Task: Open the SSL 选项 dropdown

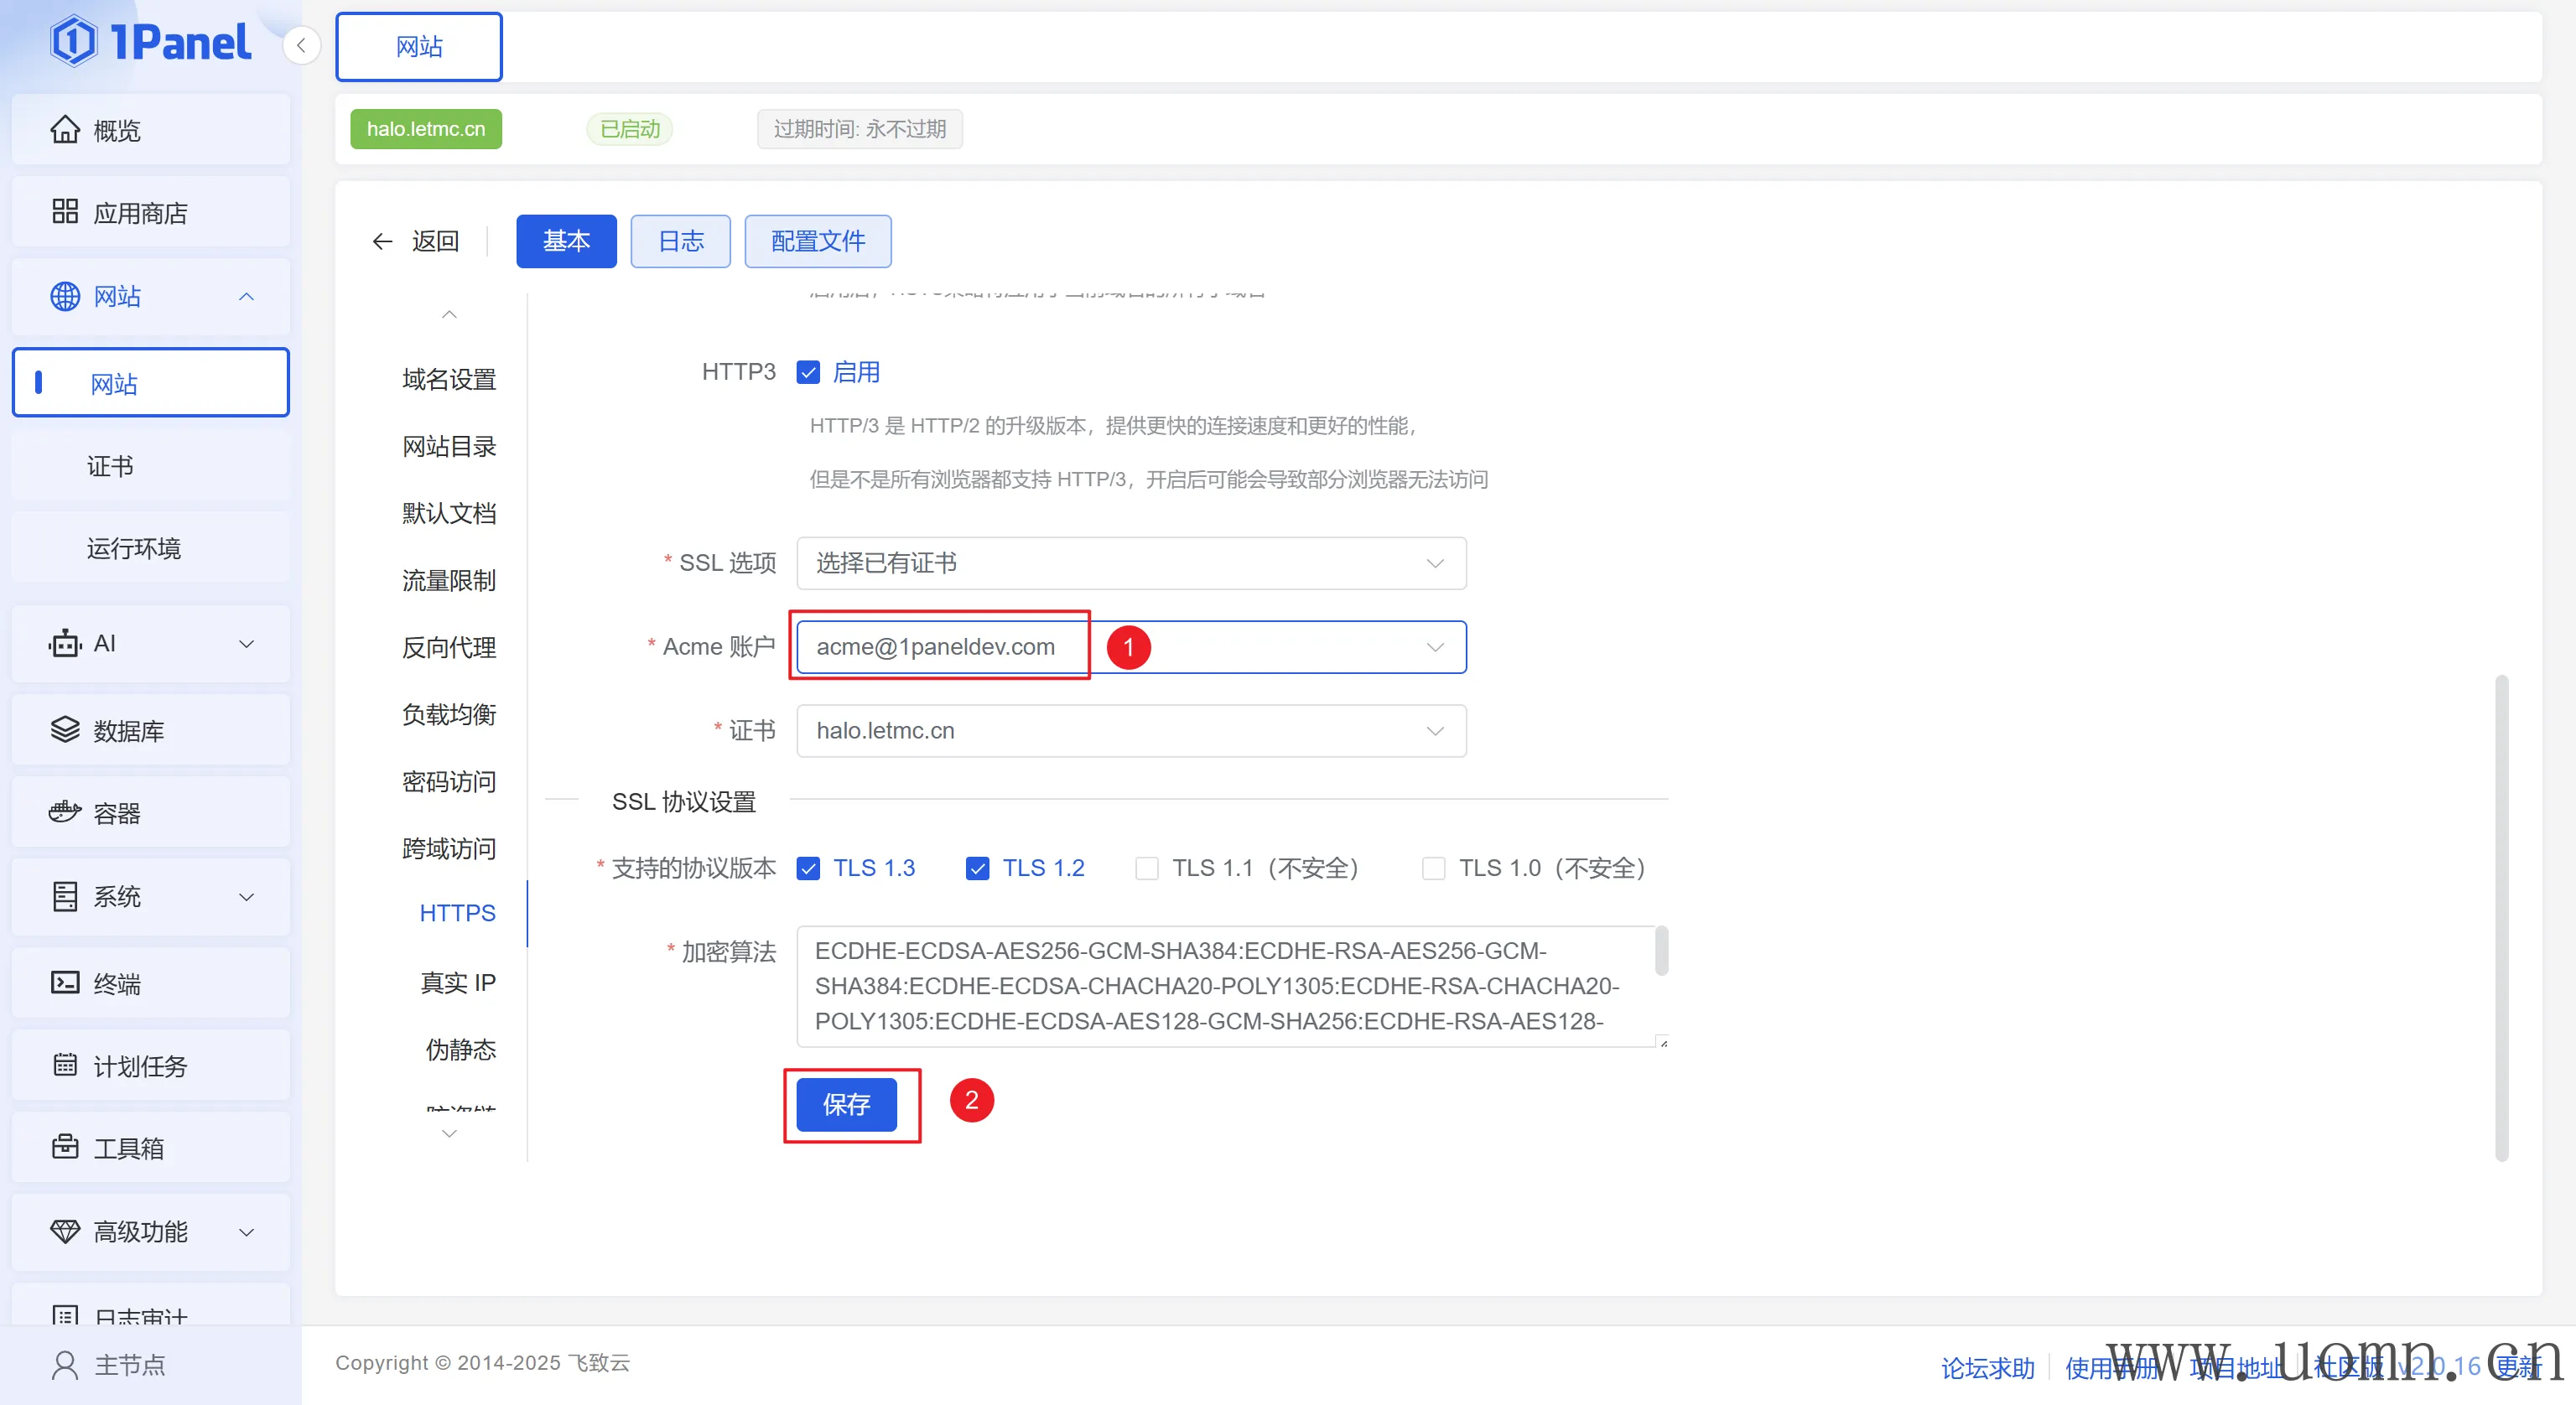Action: (x=1130, y=563)
